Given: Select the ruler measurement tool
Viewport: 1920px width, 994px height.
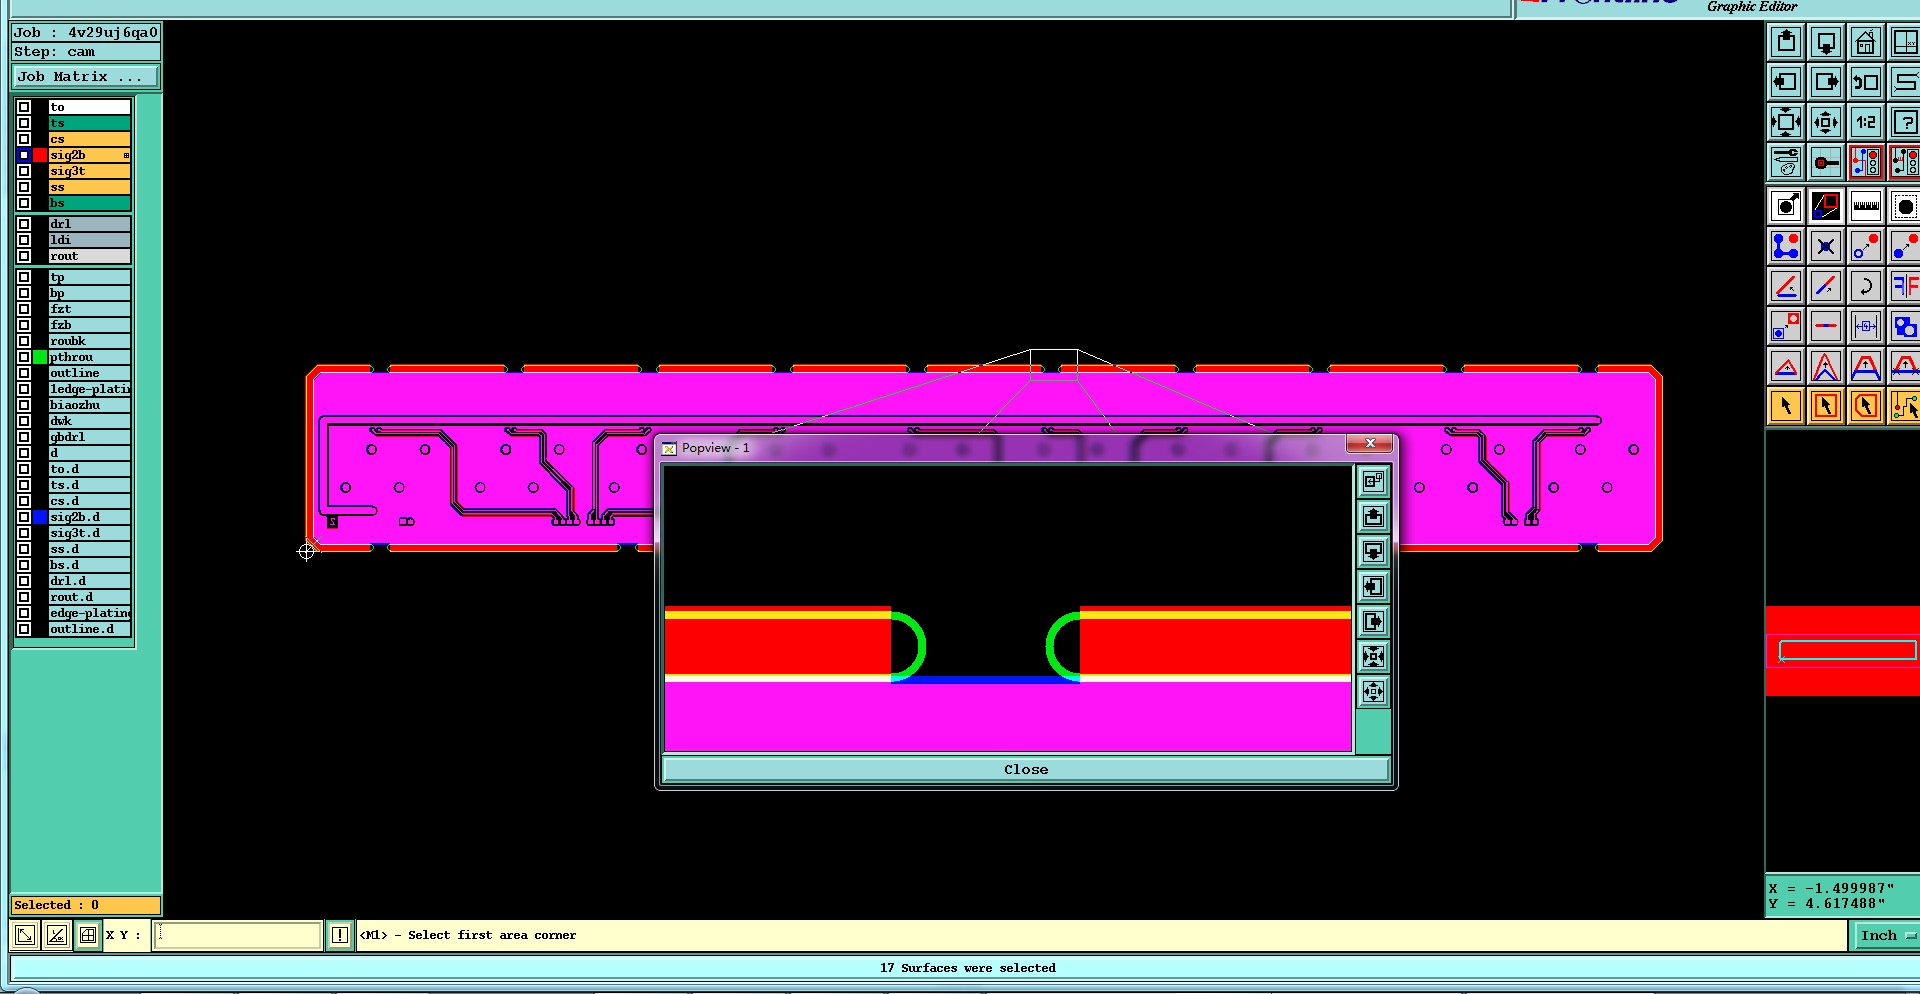Looking at the screenshot, I should pyautogui.click(x=1866, y=206).
